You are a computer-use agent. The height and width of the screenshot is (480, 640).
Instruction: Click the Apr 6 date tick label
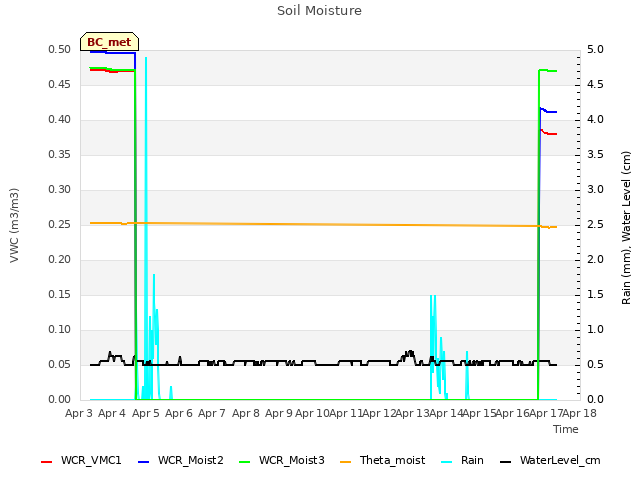(x=179, y=413)
